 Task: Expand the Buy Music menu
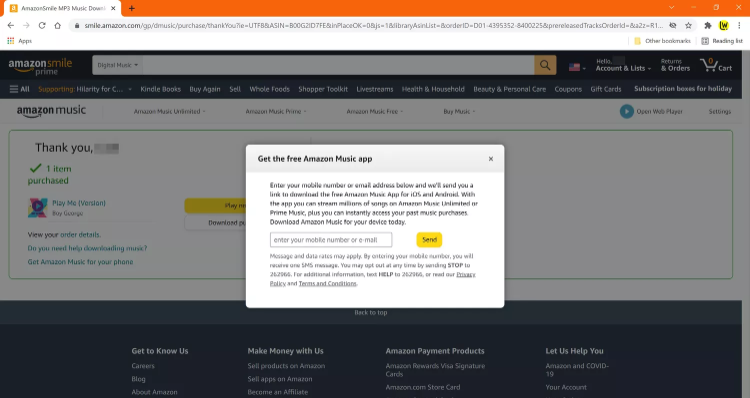coord(459,111)
